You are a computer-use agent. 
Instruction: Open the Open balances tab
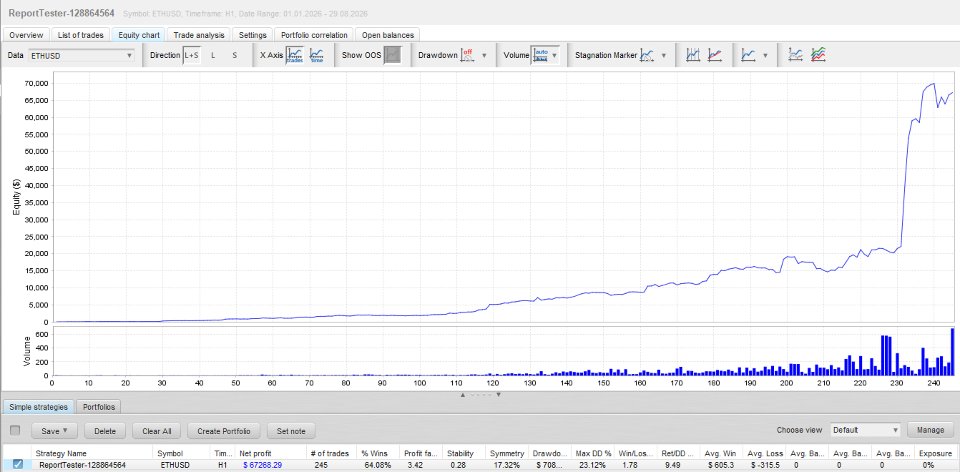(x=388, y=35)
